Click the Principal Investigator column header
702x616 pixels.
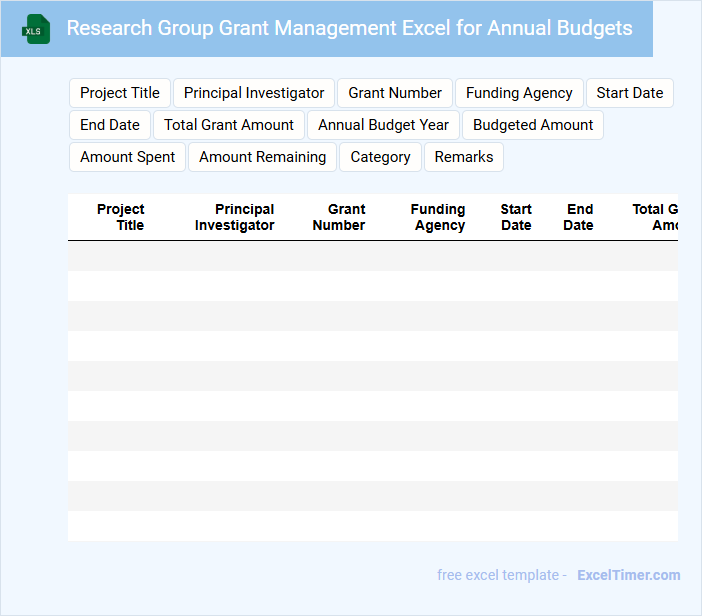coord(235,217)
